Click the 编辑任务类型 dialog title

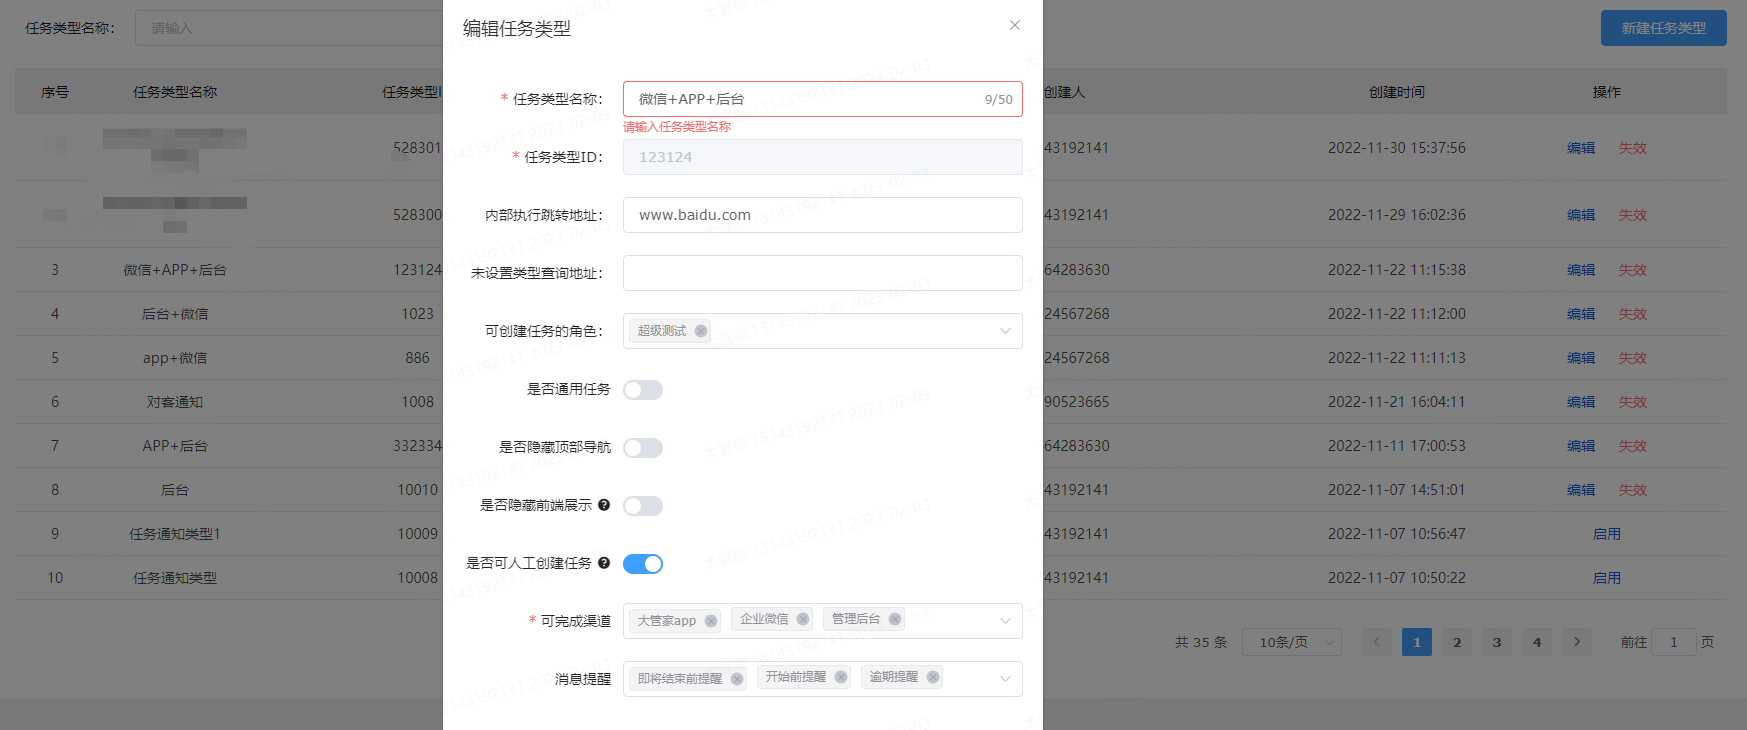[517, 29]
